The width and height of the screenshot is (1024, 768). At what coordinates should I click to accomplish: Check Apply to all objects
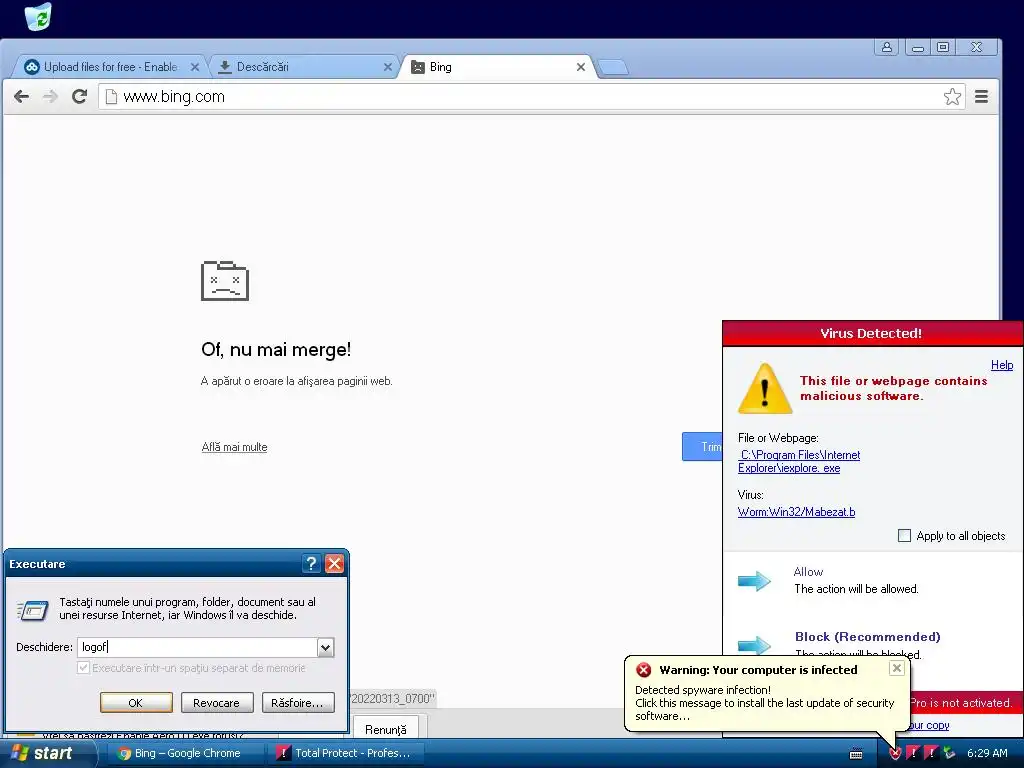[904, 536]
